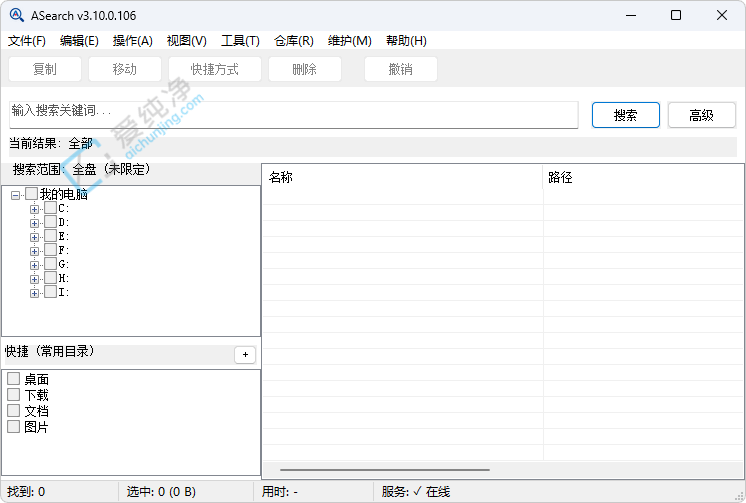Click the 选中: 0 (0 B) status entry
This screenshot has width=746, height=503.
[x=161, y=492]
